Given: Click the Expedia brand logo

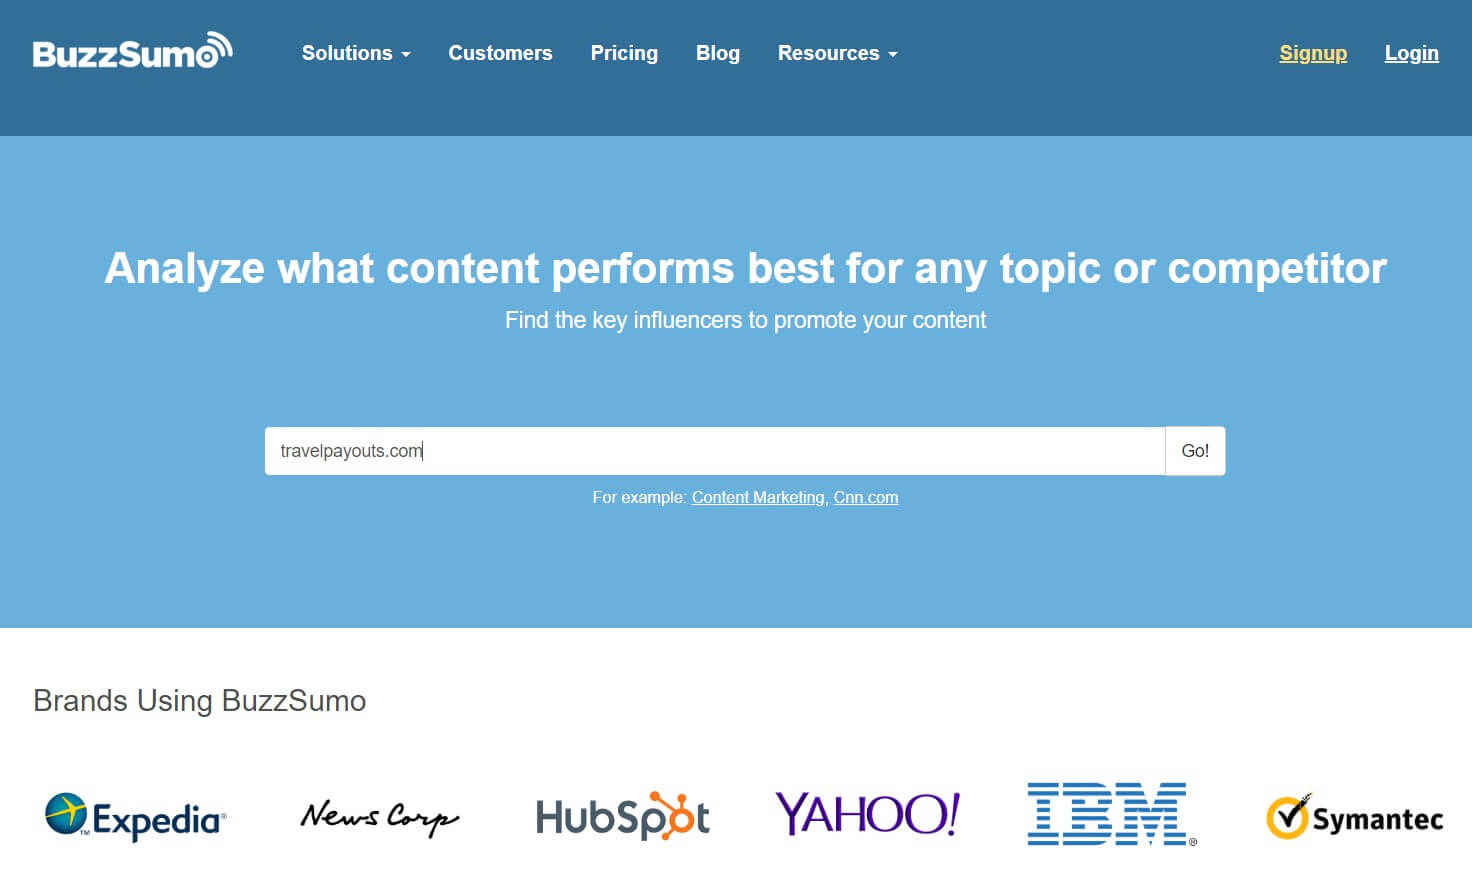Looking at the screenshot, I should point(136,818).
